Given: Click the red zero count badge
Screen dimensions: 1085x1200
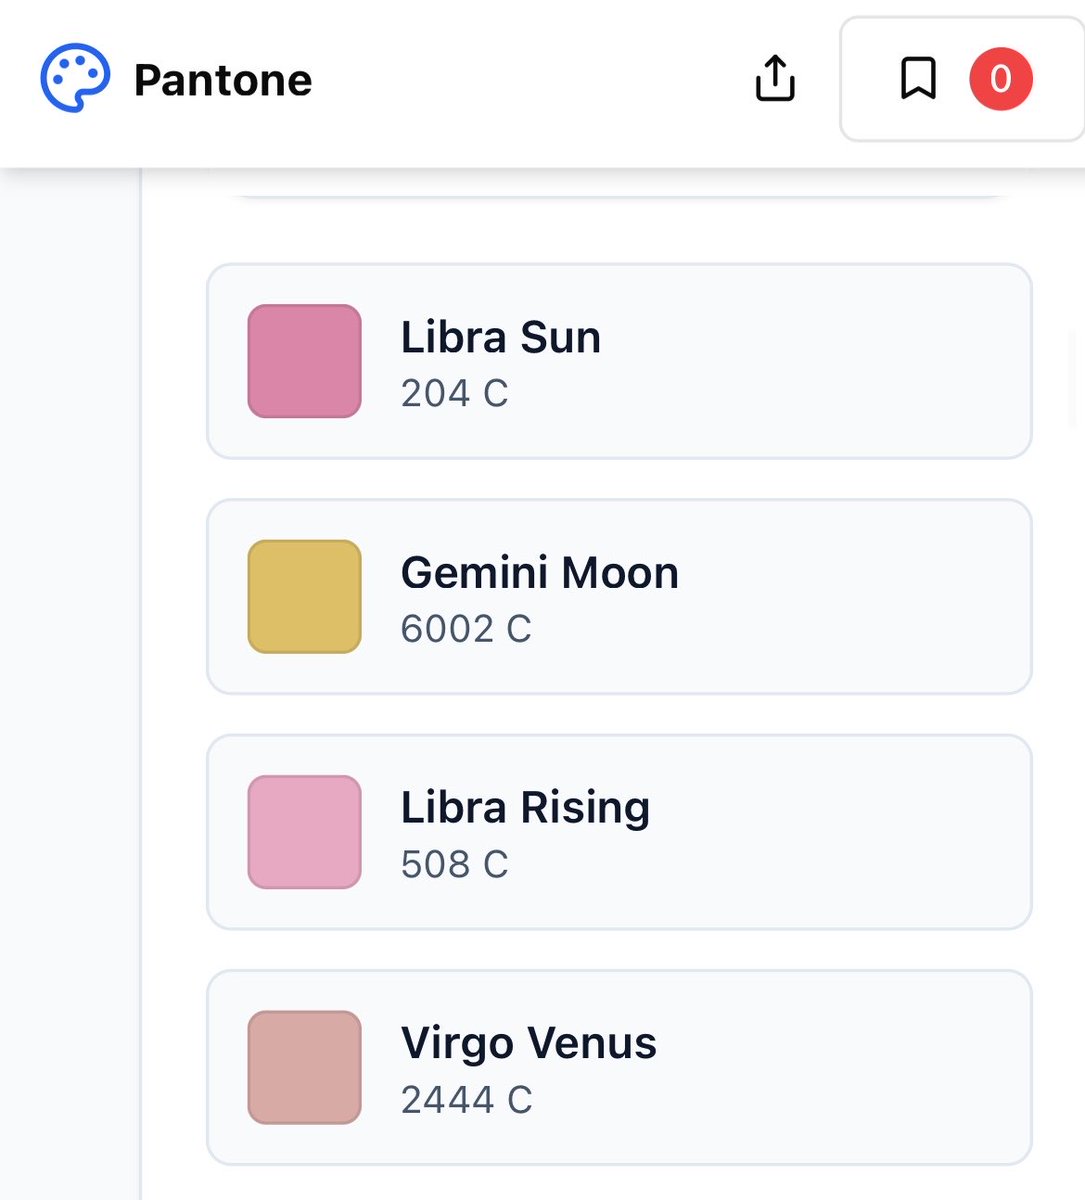Looking at the screenshot, I should tap(1000, 78).
